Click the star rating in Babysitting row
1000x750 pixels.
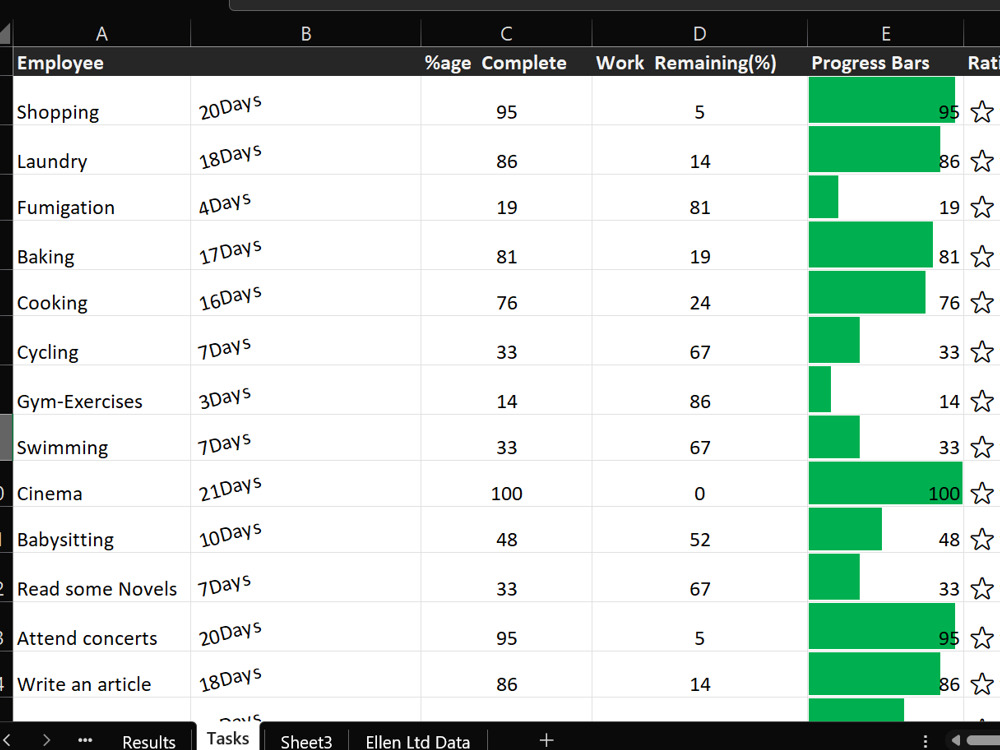(982, 539)
